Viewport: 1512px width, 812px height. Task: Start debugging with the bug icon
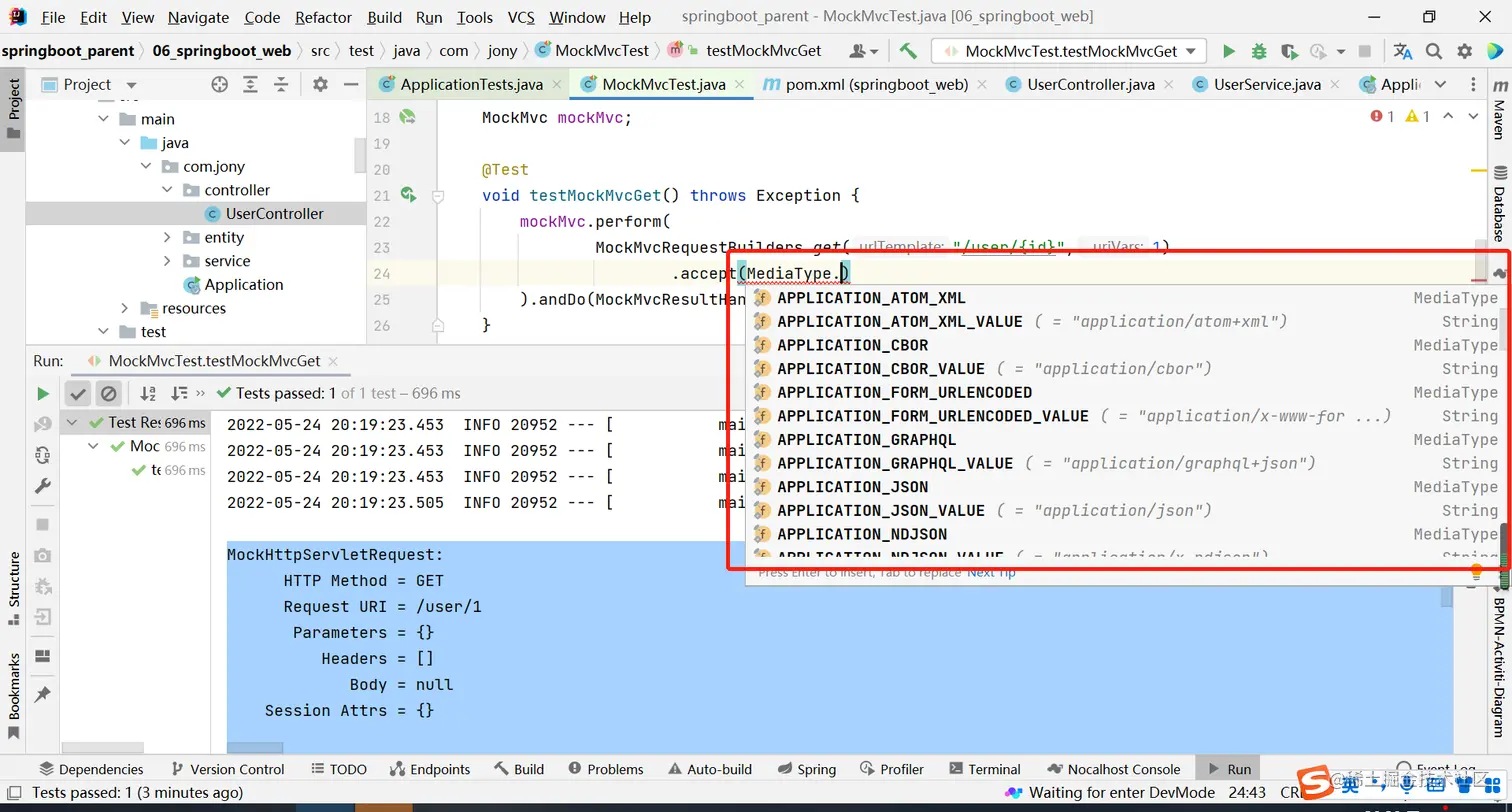[1259, 51]
